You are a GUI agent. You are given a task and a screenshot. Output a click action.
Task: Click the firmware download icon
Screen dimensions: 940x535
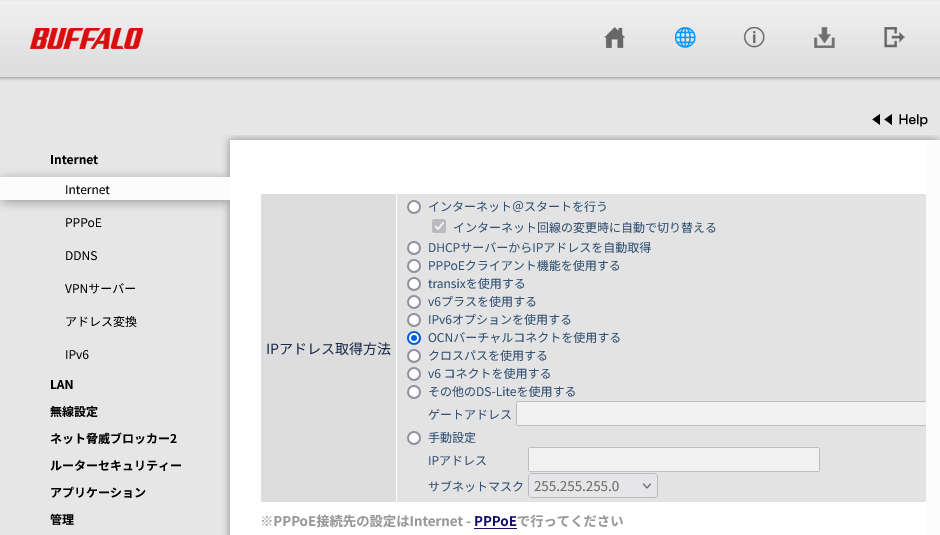(x=824, y=38)
